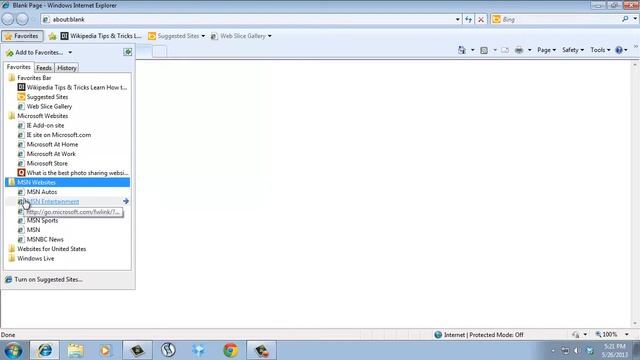
Task: Click the New Tab button
Action: coord(160,51)
